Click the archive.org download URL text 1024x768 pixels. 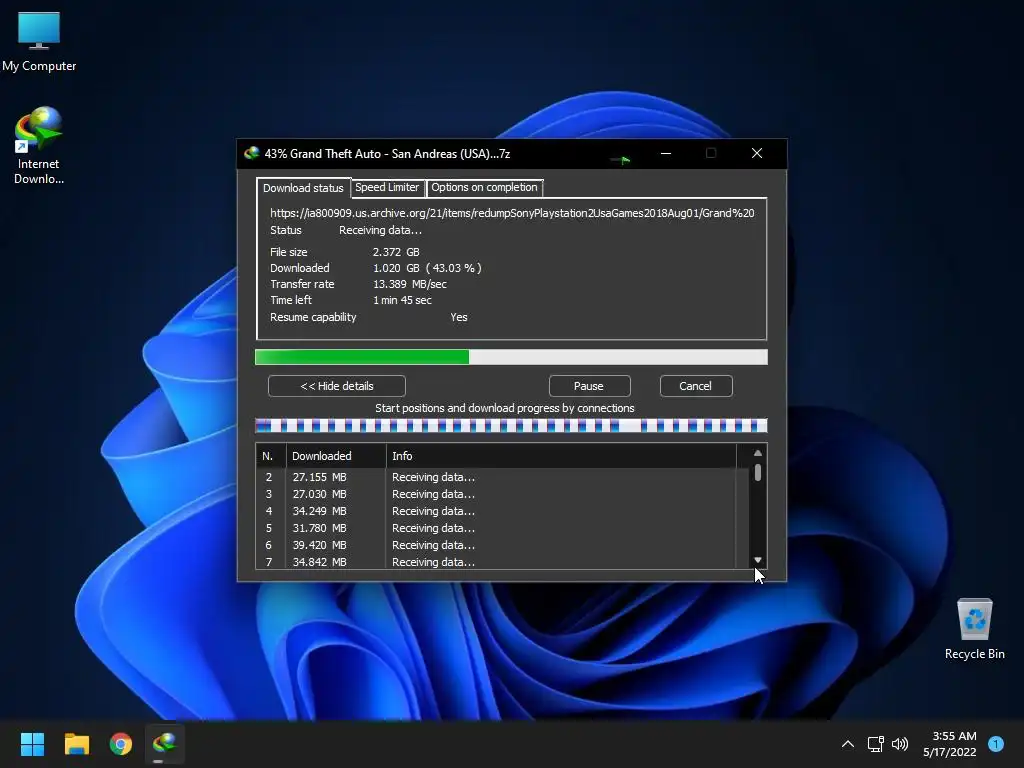click(x=512, y=213)
